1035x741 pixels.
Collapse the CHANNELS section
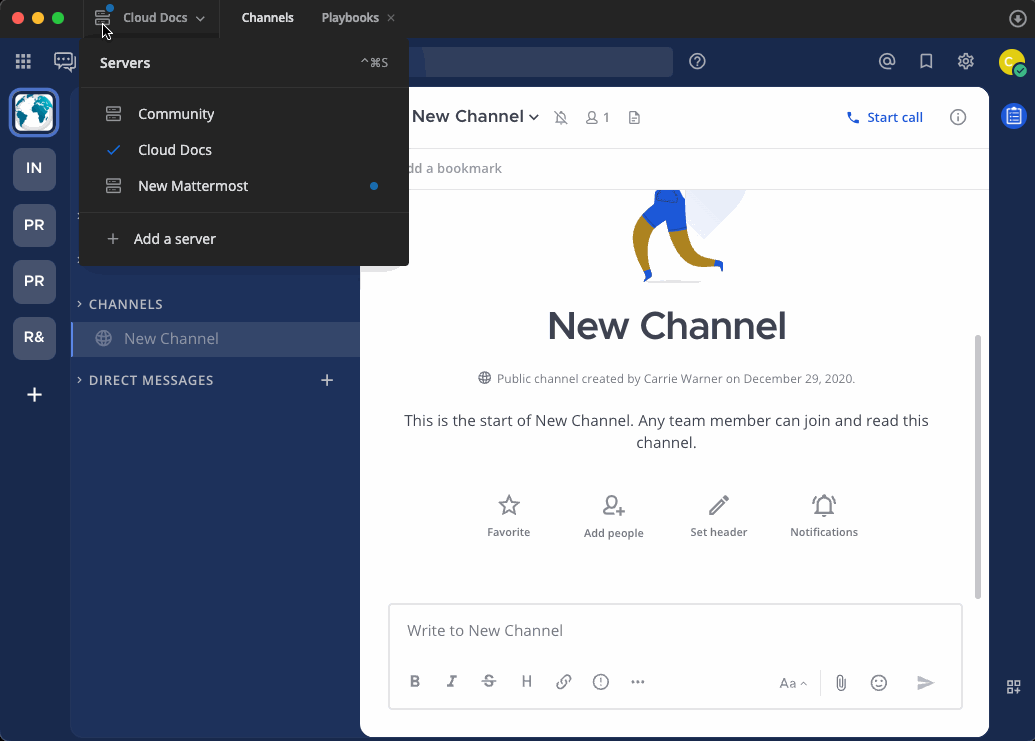[79, 304]
